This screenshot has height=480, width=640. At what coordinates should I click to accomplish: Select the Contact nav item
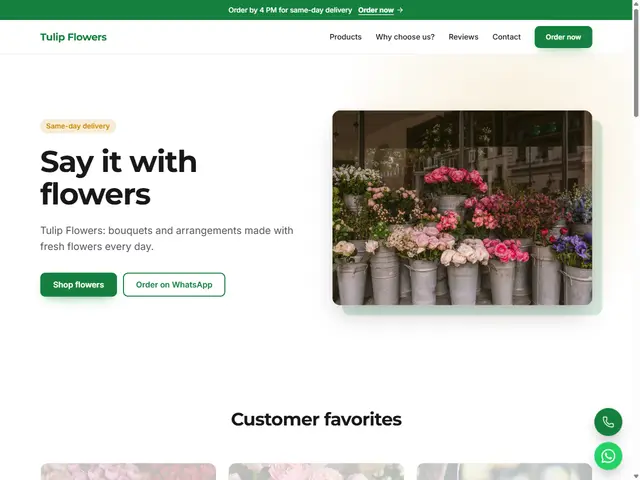coord(507,37)
